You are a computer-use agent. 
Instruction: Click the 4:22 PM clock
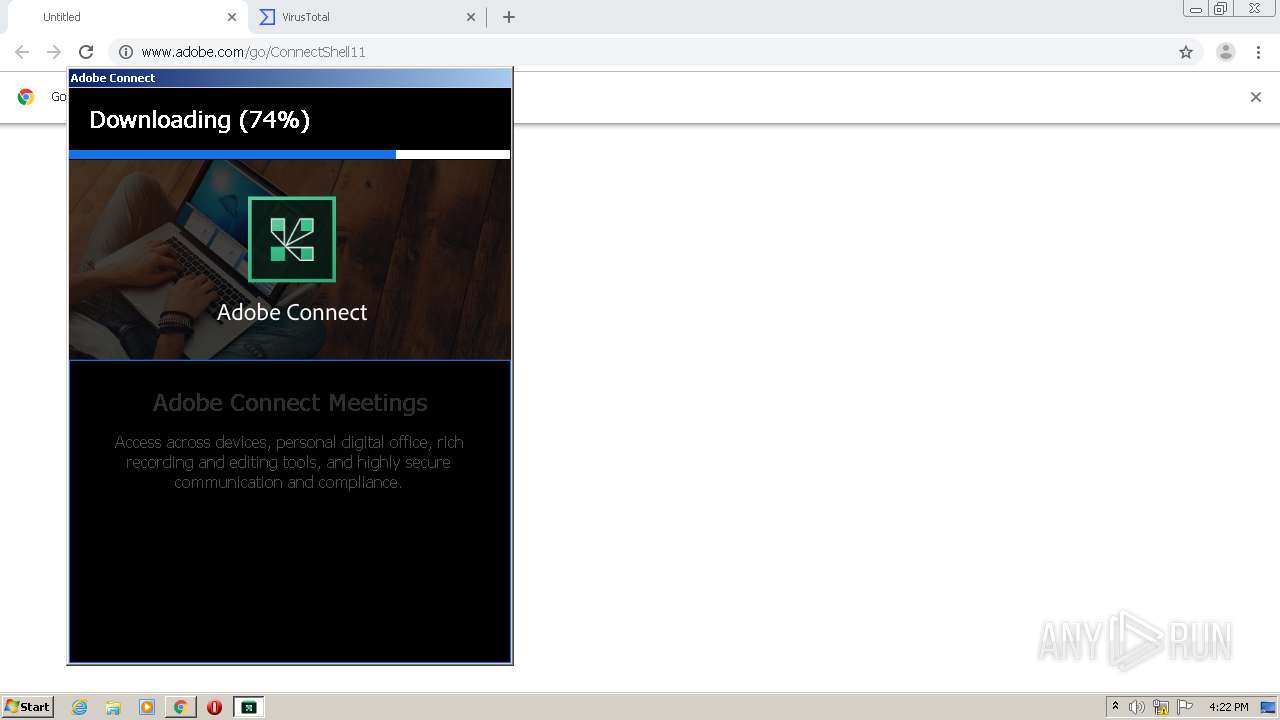pos(1228,707)
